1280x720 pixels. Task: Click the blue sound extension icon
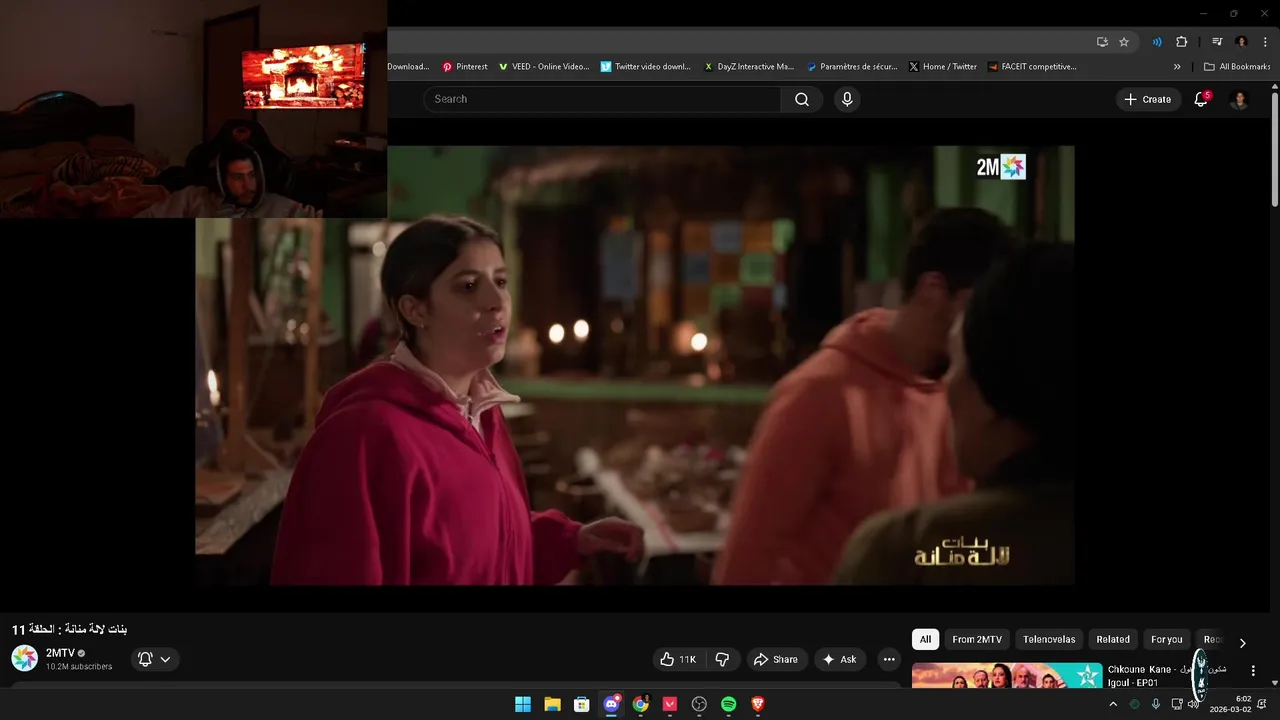click(x=1157, y=42)
